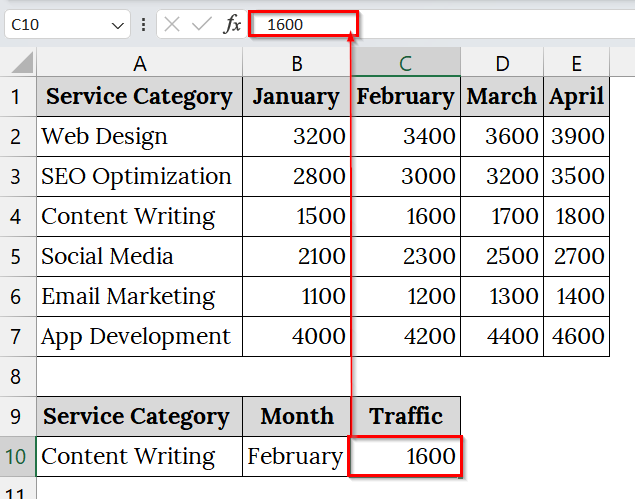The height and width of the screenshot is (499, 635).
Task: Click Social Media January value 2100
Action: (296, 257)
